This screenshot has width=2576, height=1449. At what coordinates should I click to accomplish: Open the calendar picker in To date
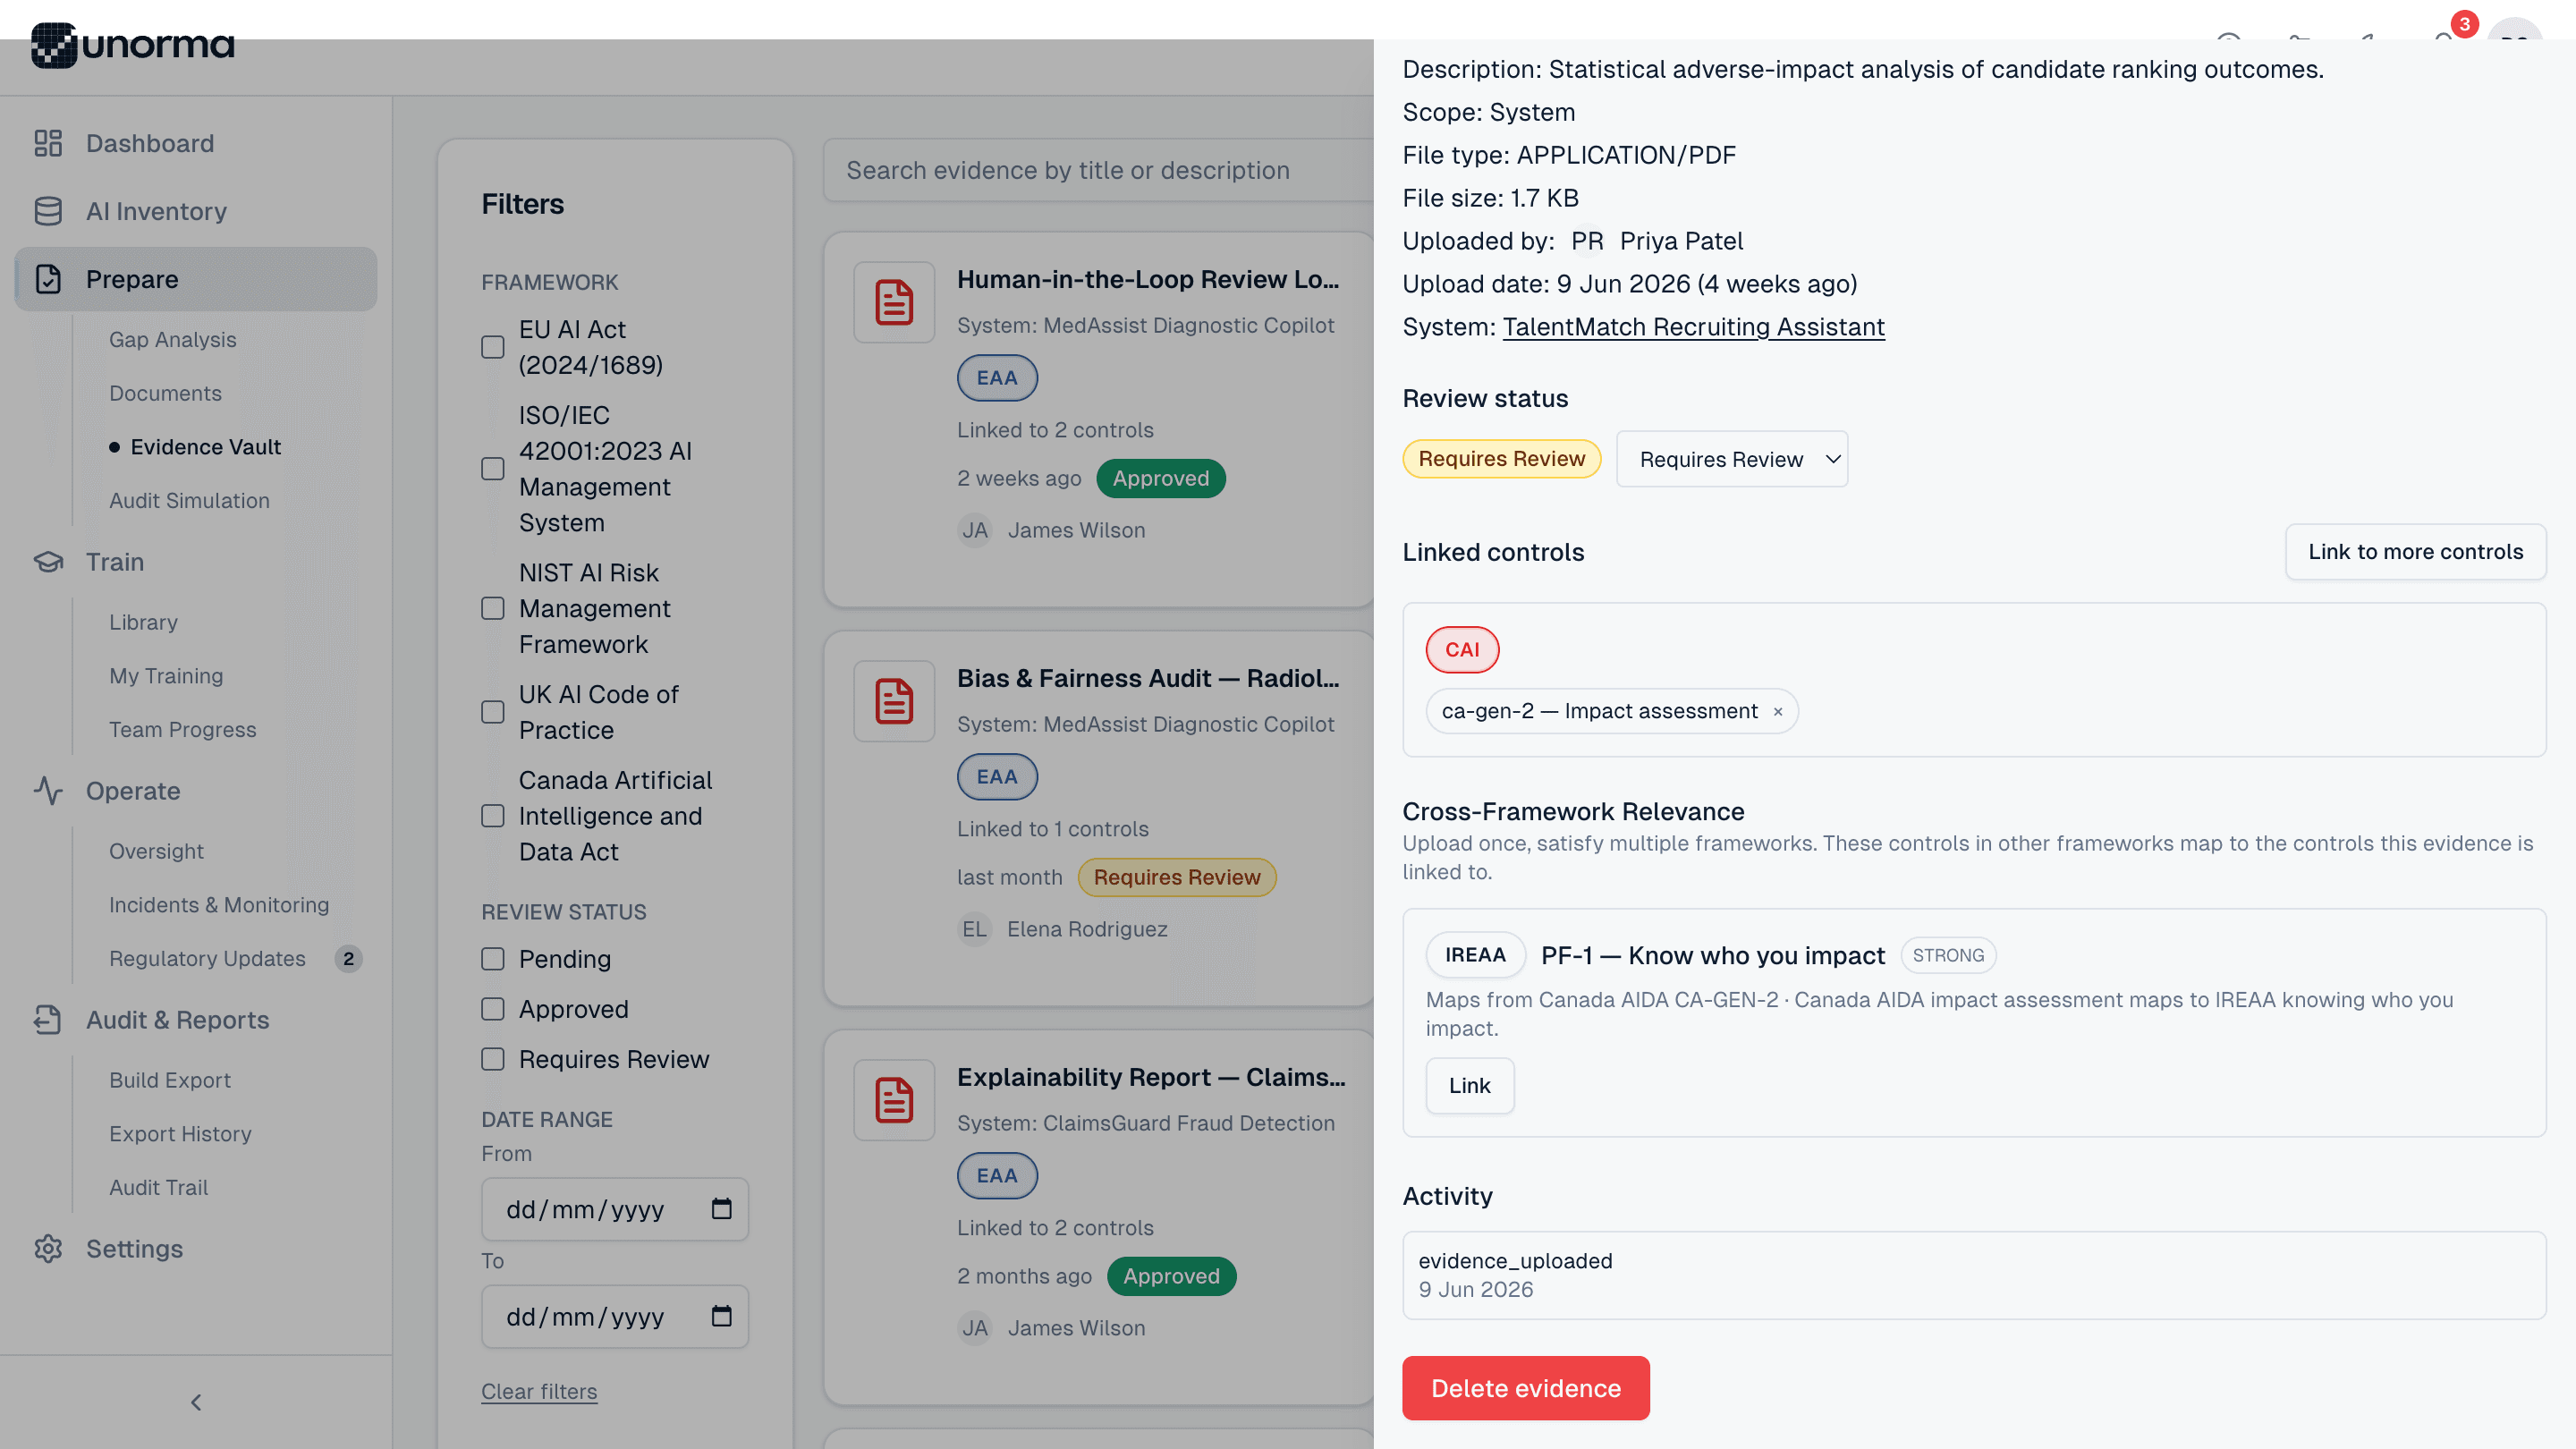[x=721, y=1316]
